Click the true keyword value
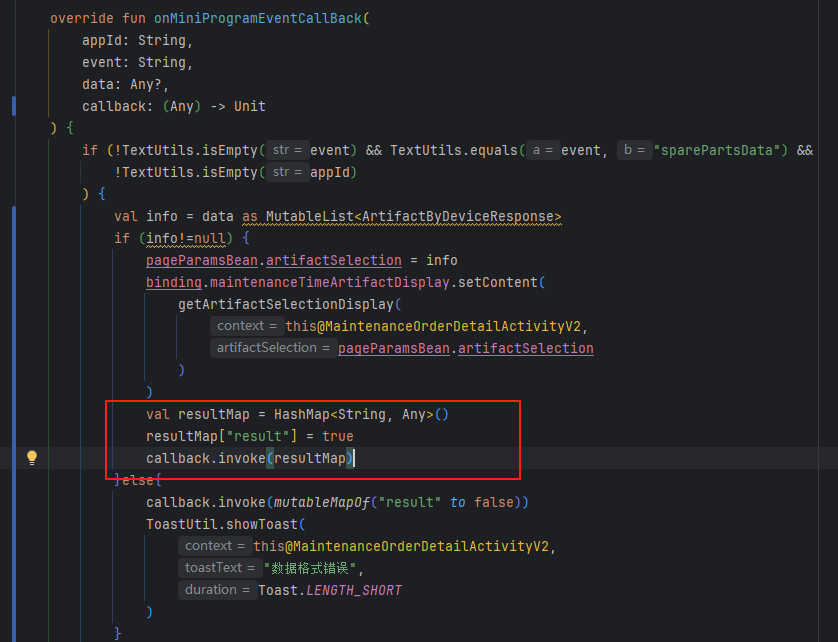The height and width of the screenshot is (642, 838). coord(337,436)
